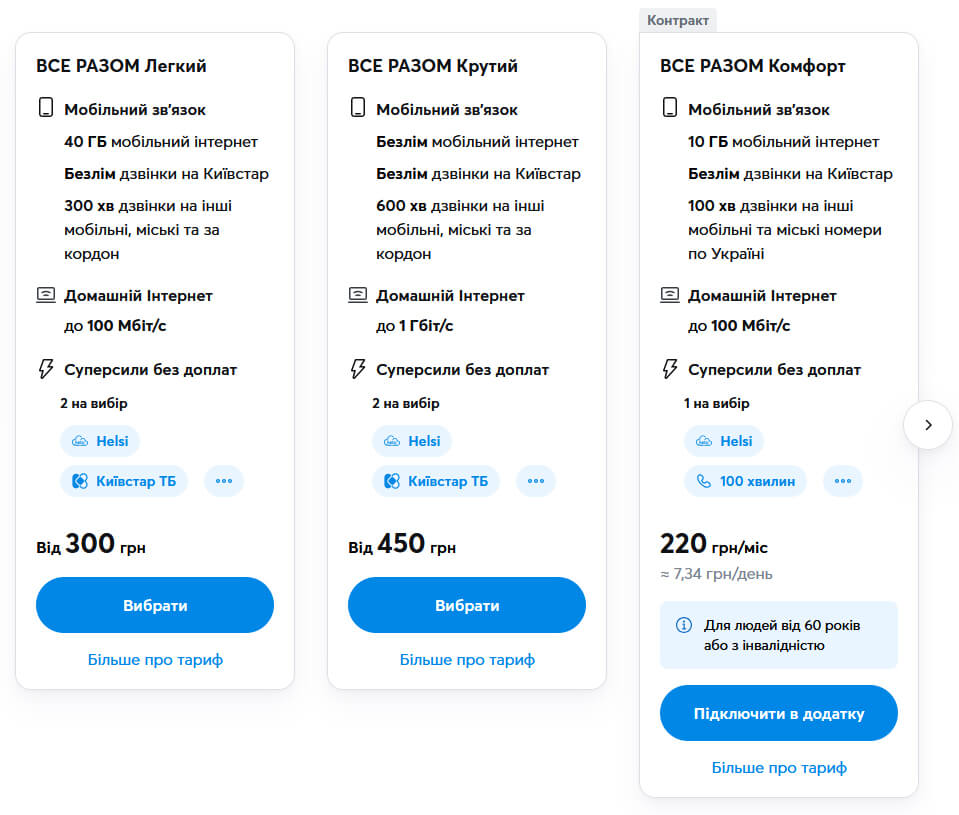Open Більше про тариф for Комфорт
The height and width of the screenshot is (815, 959).
(779, 768)
